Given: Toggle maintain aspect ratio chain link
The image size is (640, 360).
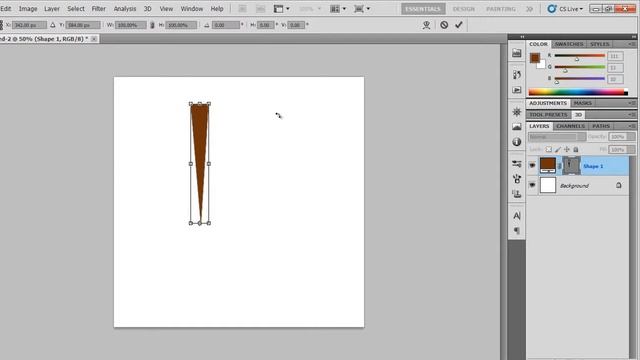Looking at the screenshot, I should tap(152, 25).
